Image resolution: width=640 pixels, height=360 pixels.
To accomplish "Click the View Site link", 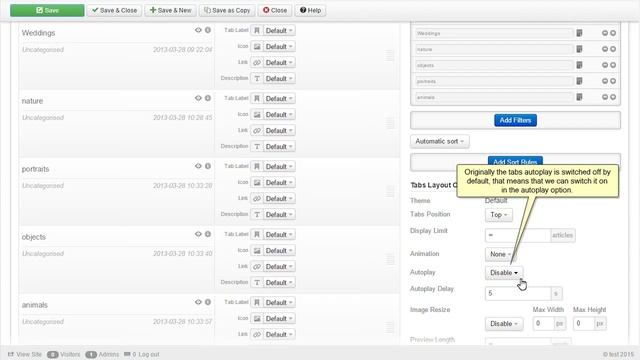I will (x=25, y=354).
